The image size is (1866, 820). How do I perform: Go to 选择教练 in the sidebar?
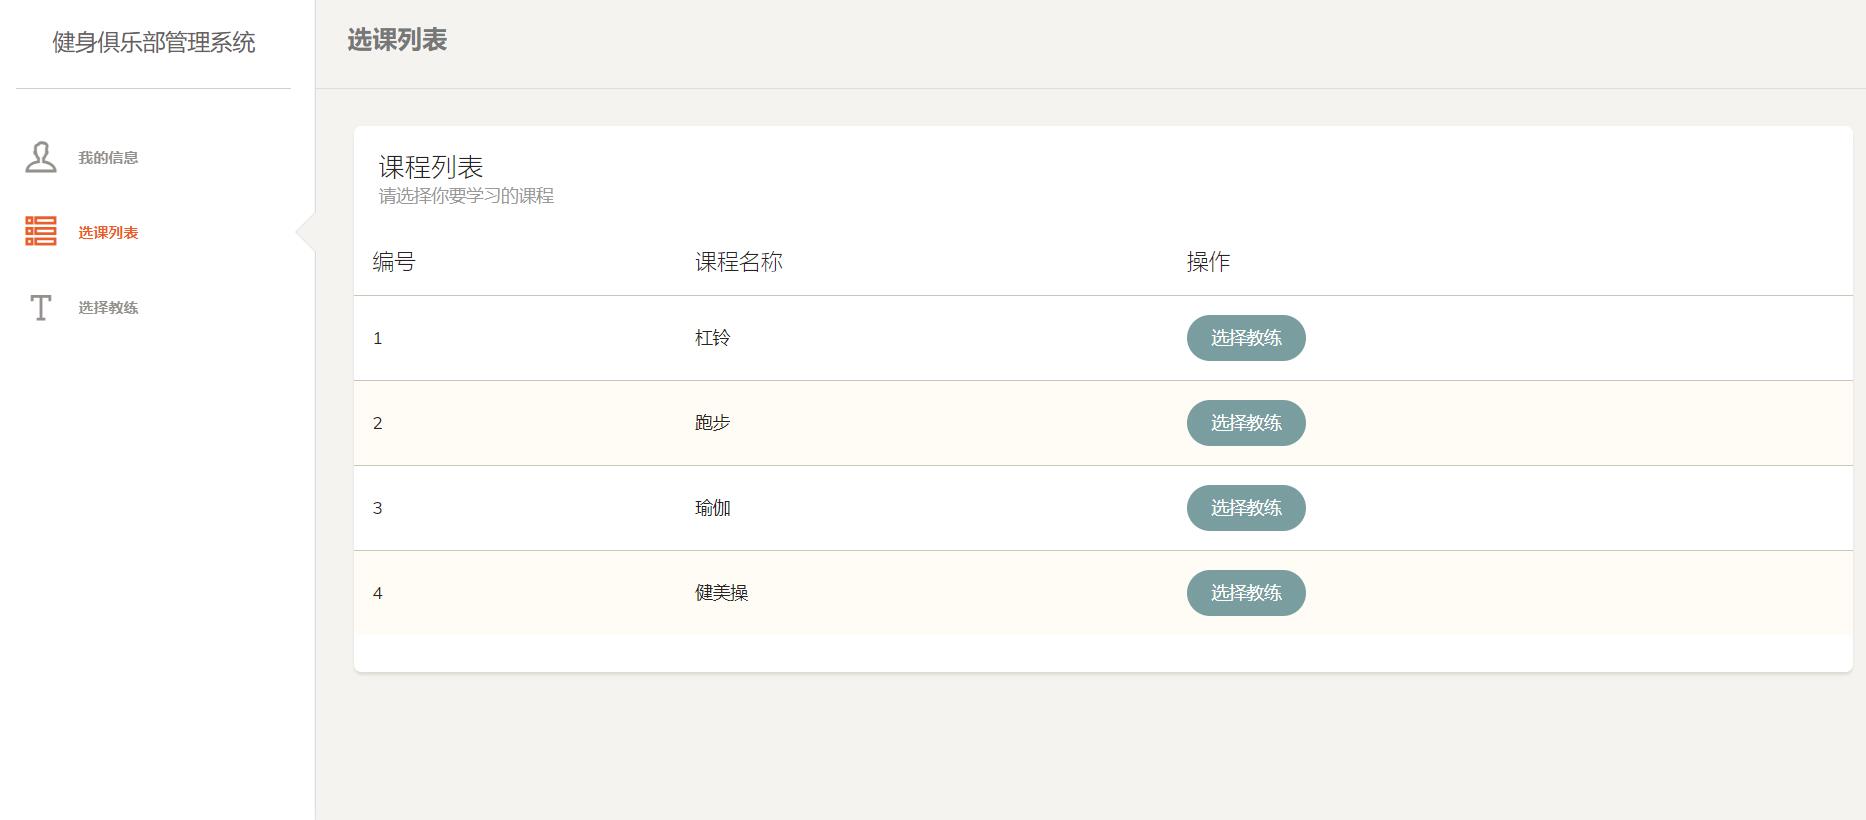tap(108, 307)
